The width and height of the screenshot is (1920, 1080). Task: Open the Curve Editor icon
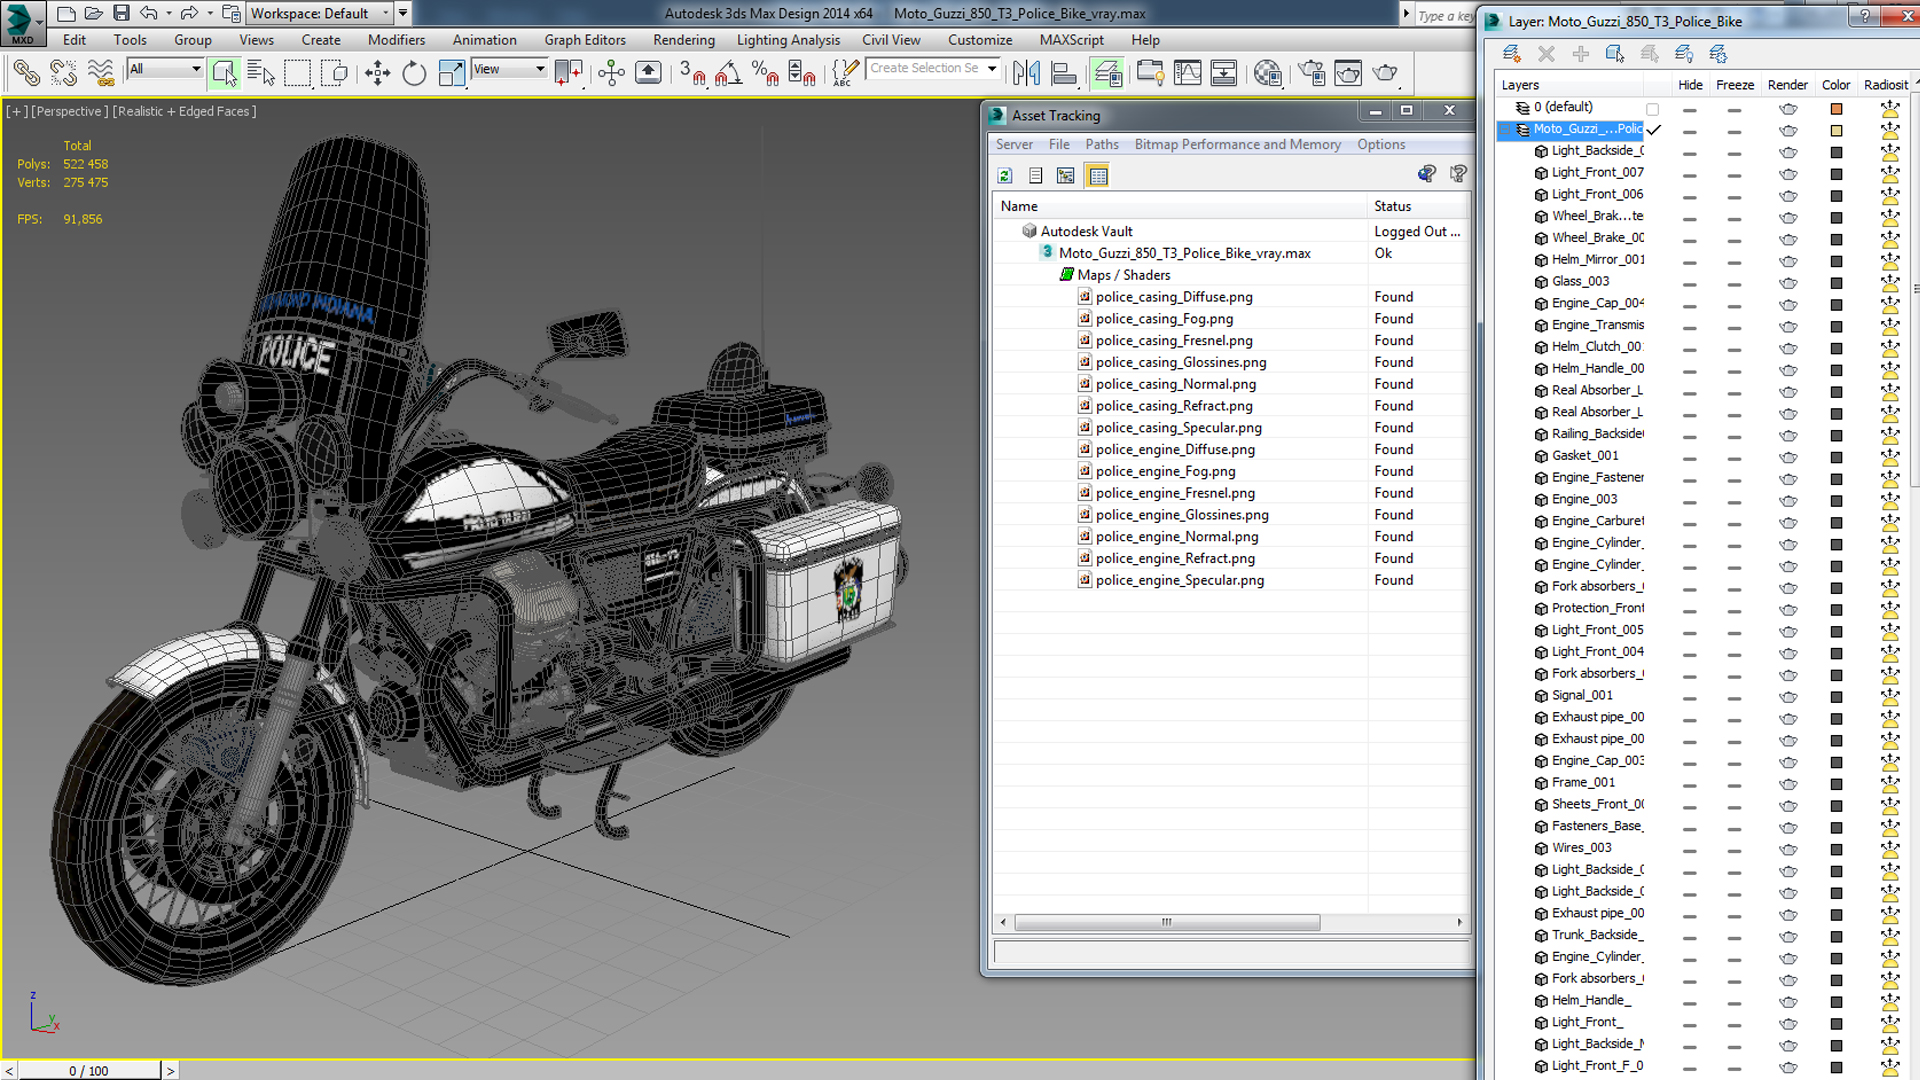click(x=1187, y=73)
